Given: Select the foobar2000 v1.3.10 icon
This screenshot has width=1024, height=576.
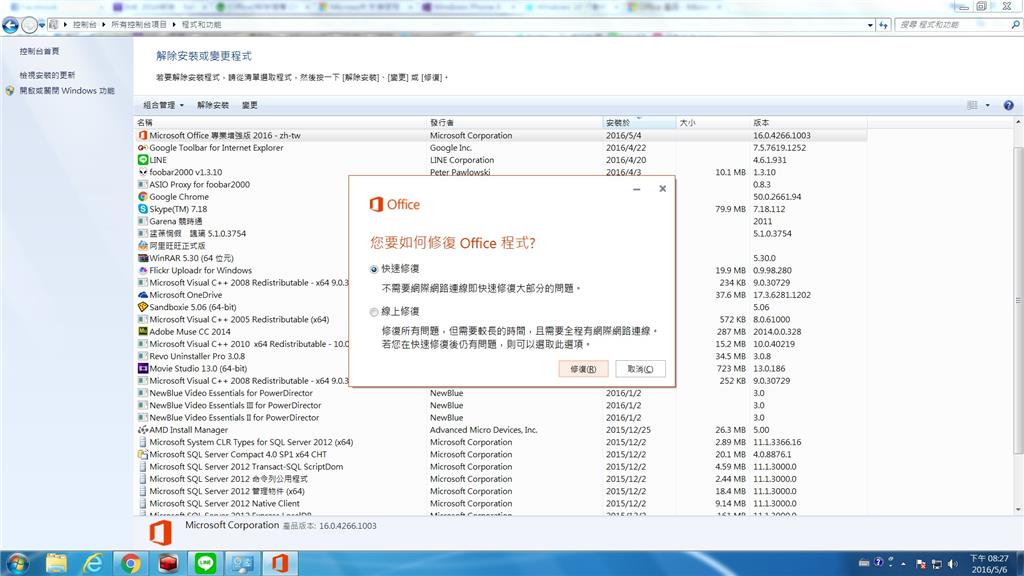Looking at the screenshot, I should [x=142, y=172].
